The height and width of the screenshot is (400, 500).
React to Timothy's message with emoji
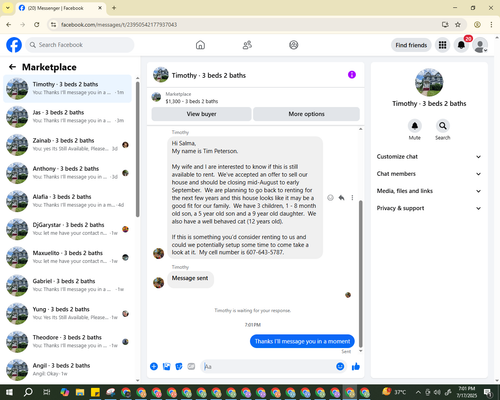(x=330, y=198)
